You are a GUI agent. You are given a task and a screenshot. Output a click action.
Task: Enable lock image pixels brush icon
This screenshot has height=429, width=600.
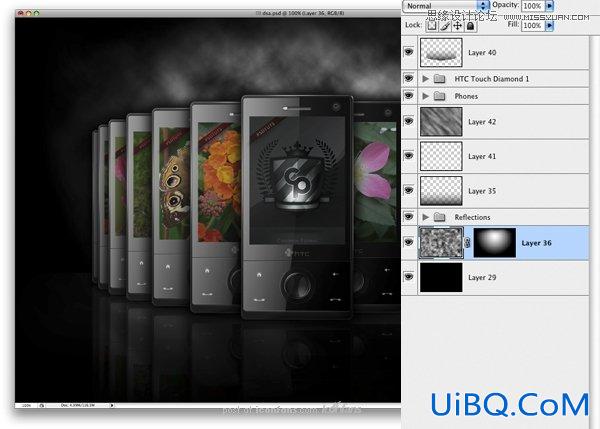(445, 26)
